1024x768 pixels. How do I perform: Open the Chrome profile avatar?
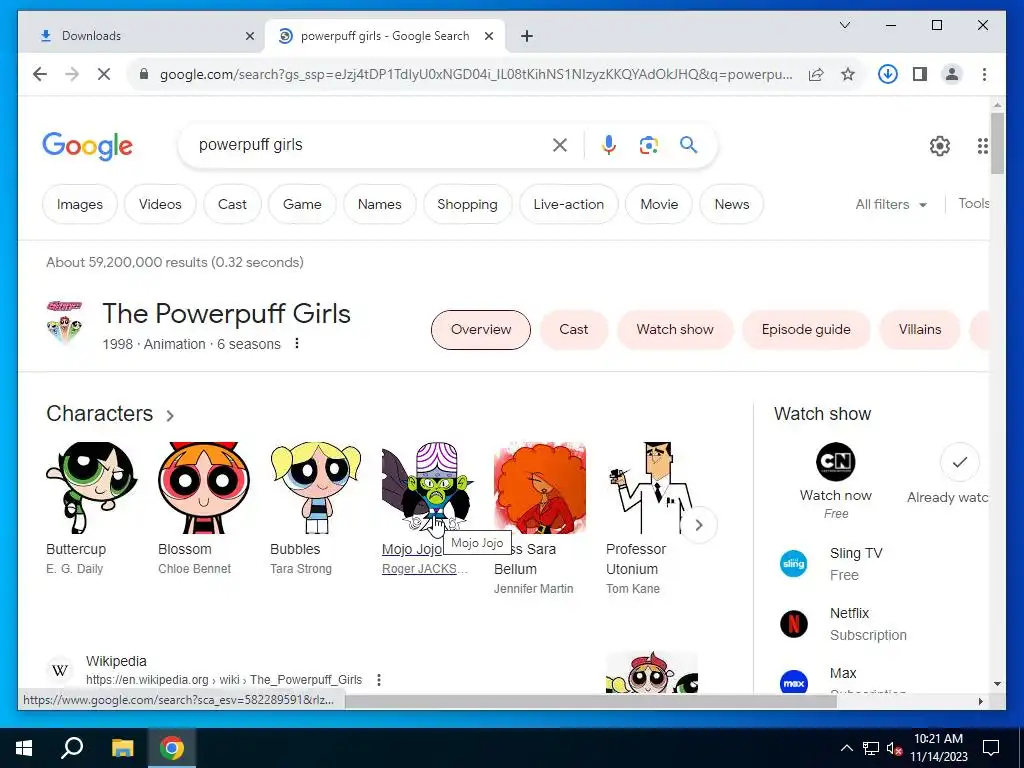[952, 74]
